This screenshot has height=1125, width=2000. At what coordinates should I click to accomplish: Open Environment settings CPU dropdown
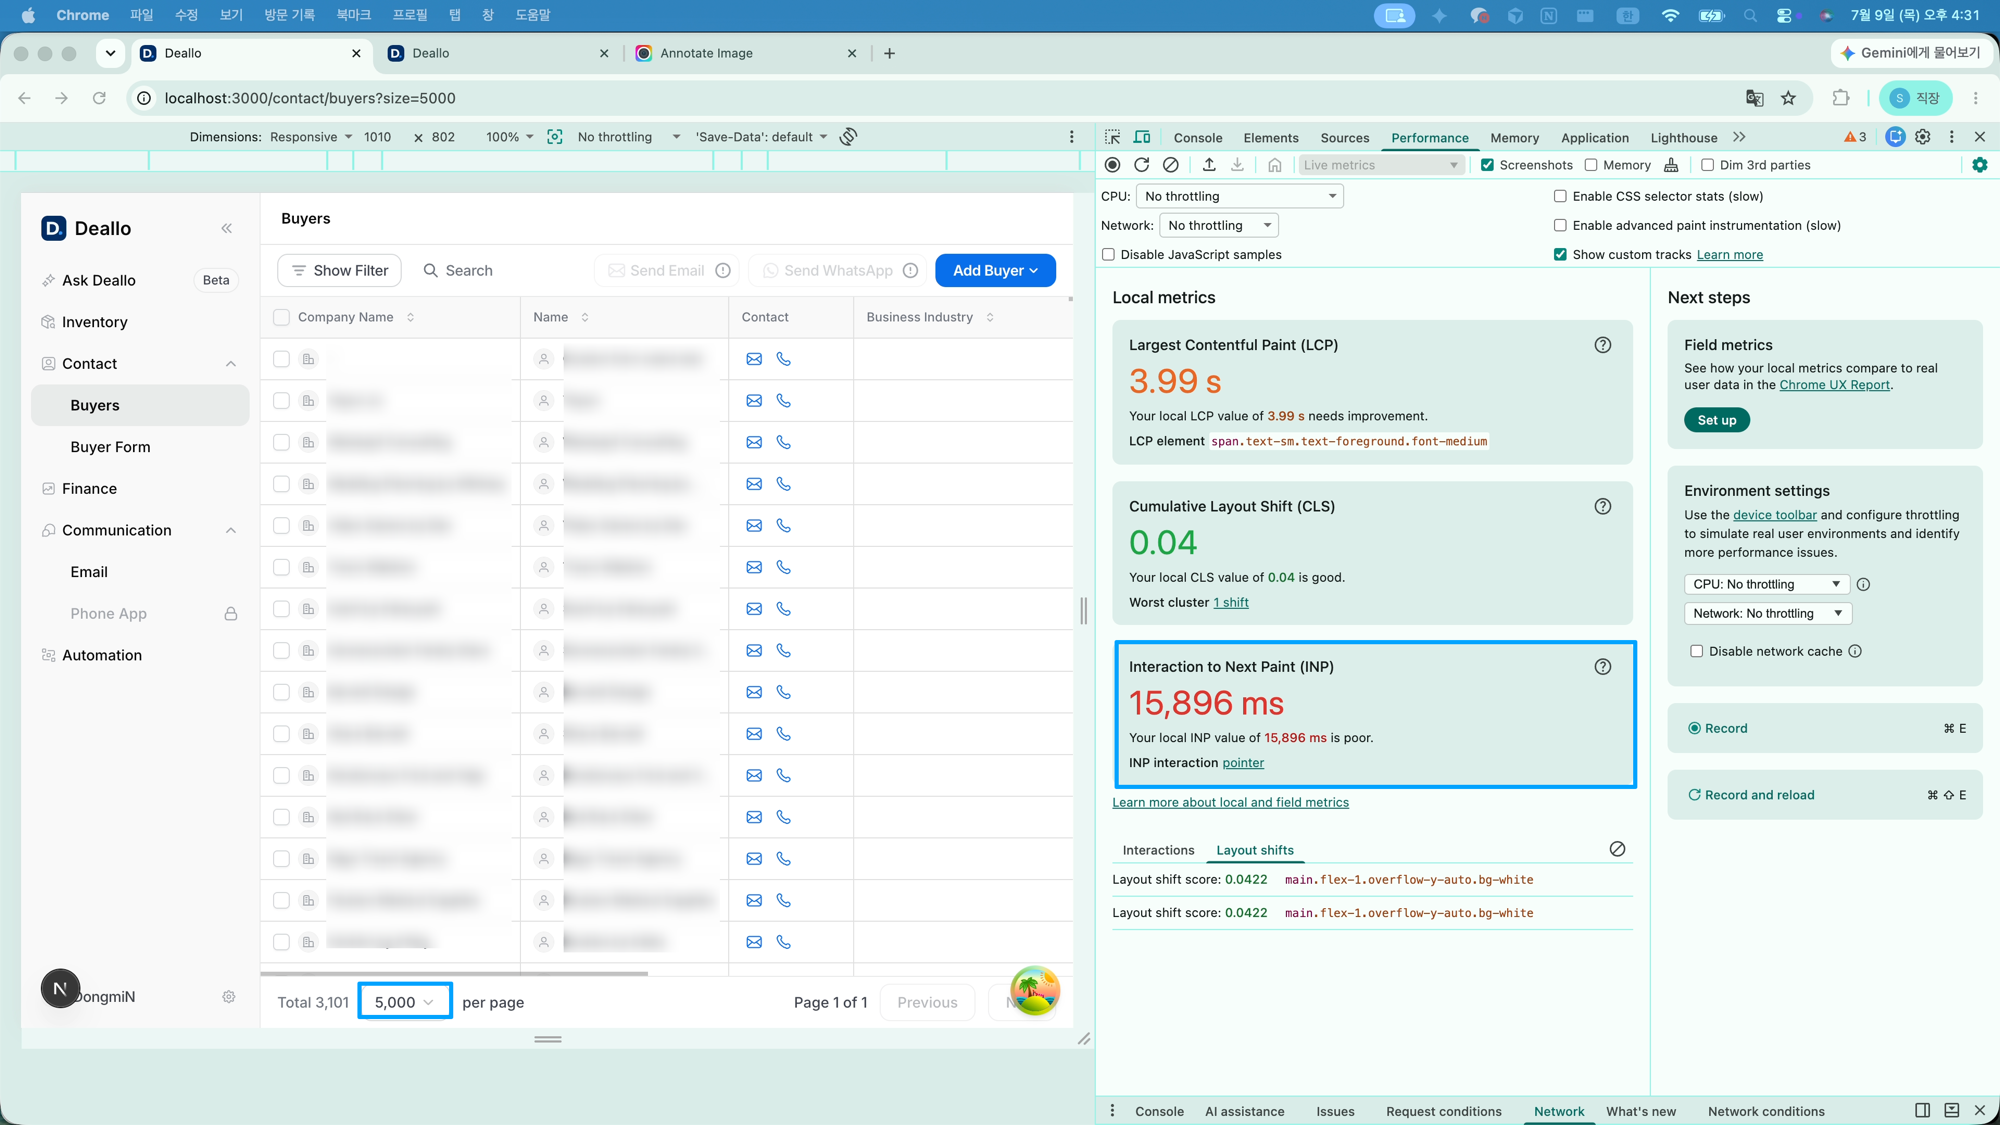[1765, 584]
